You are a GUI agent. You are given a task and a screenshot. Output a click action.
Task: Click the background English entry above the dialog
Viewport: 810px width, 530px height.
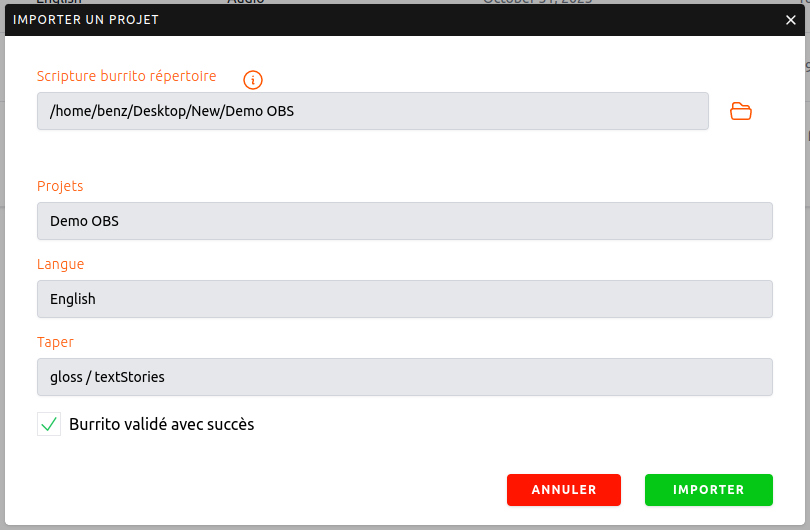[x=59, y=2]
